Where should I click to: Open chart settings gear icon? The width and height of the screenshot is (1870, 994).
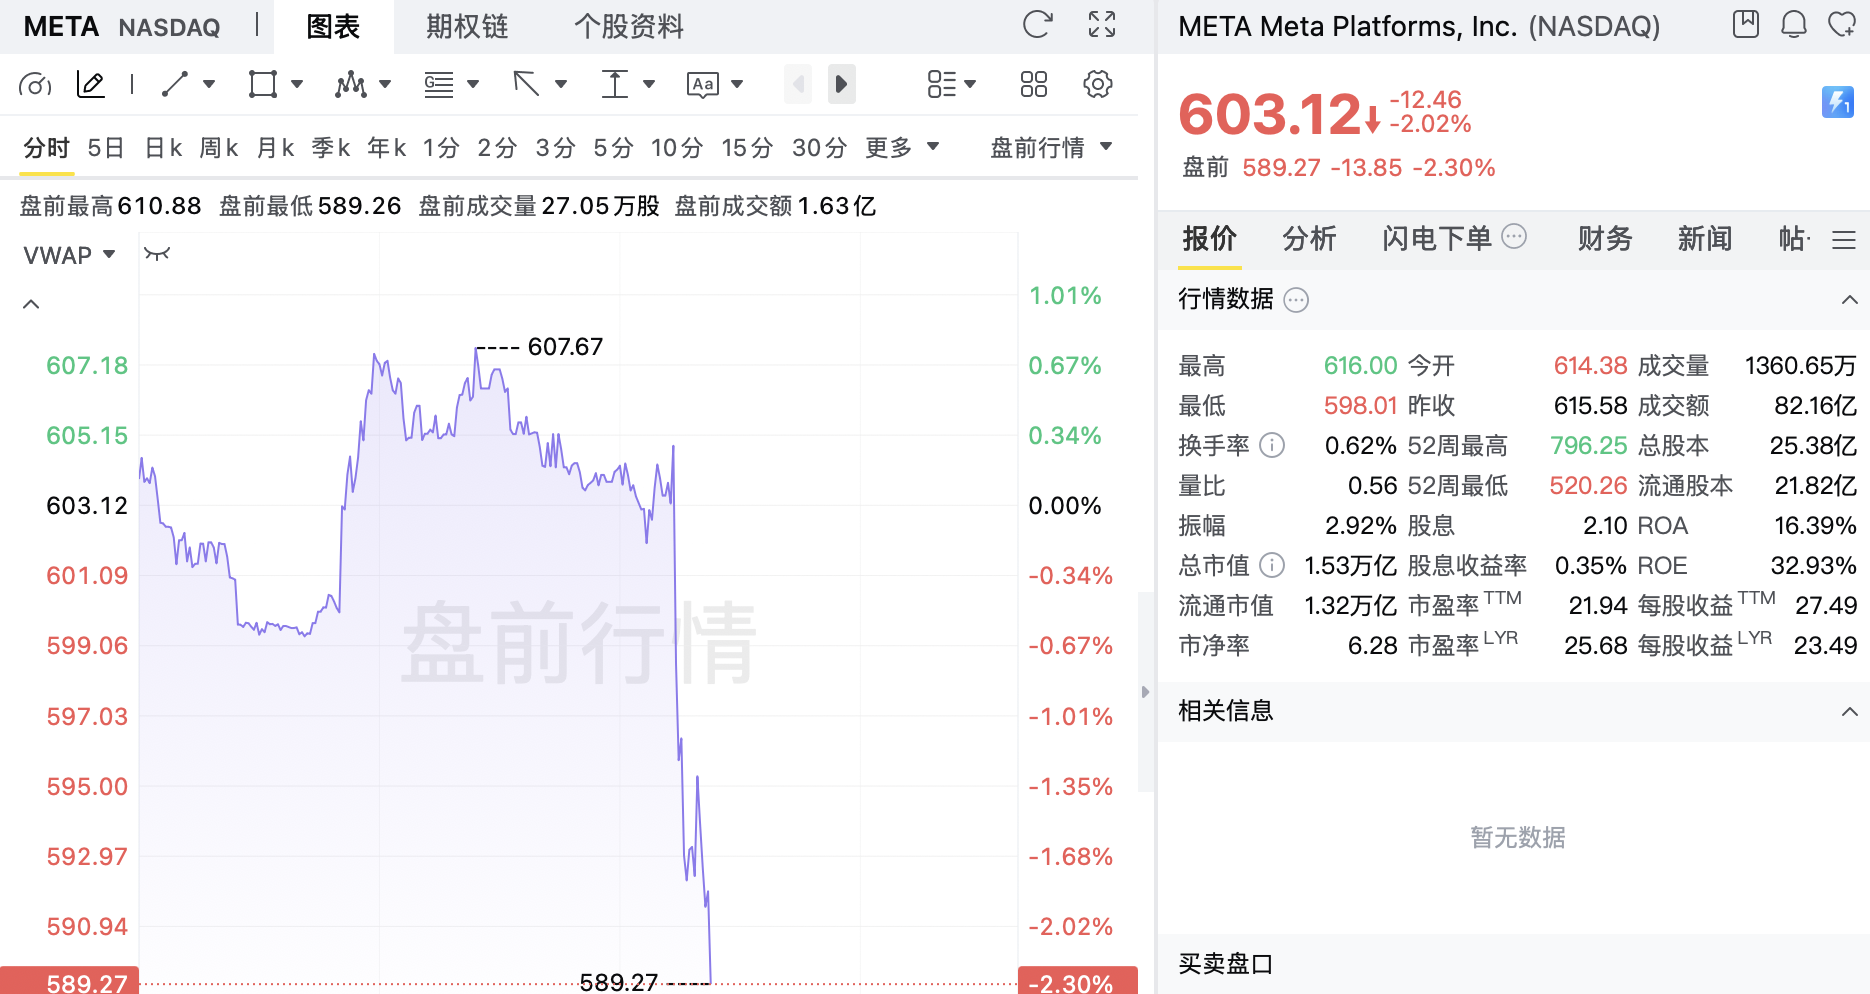1098,85
